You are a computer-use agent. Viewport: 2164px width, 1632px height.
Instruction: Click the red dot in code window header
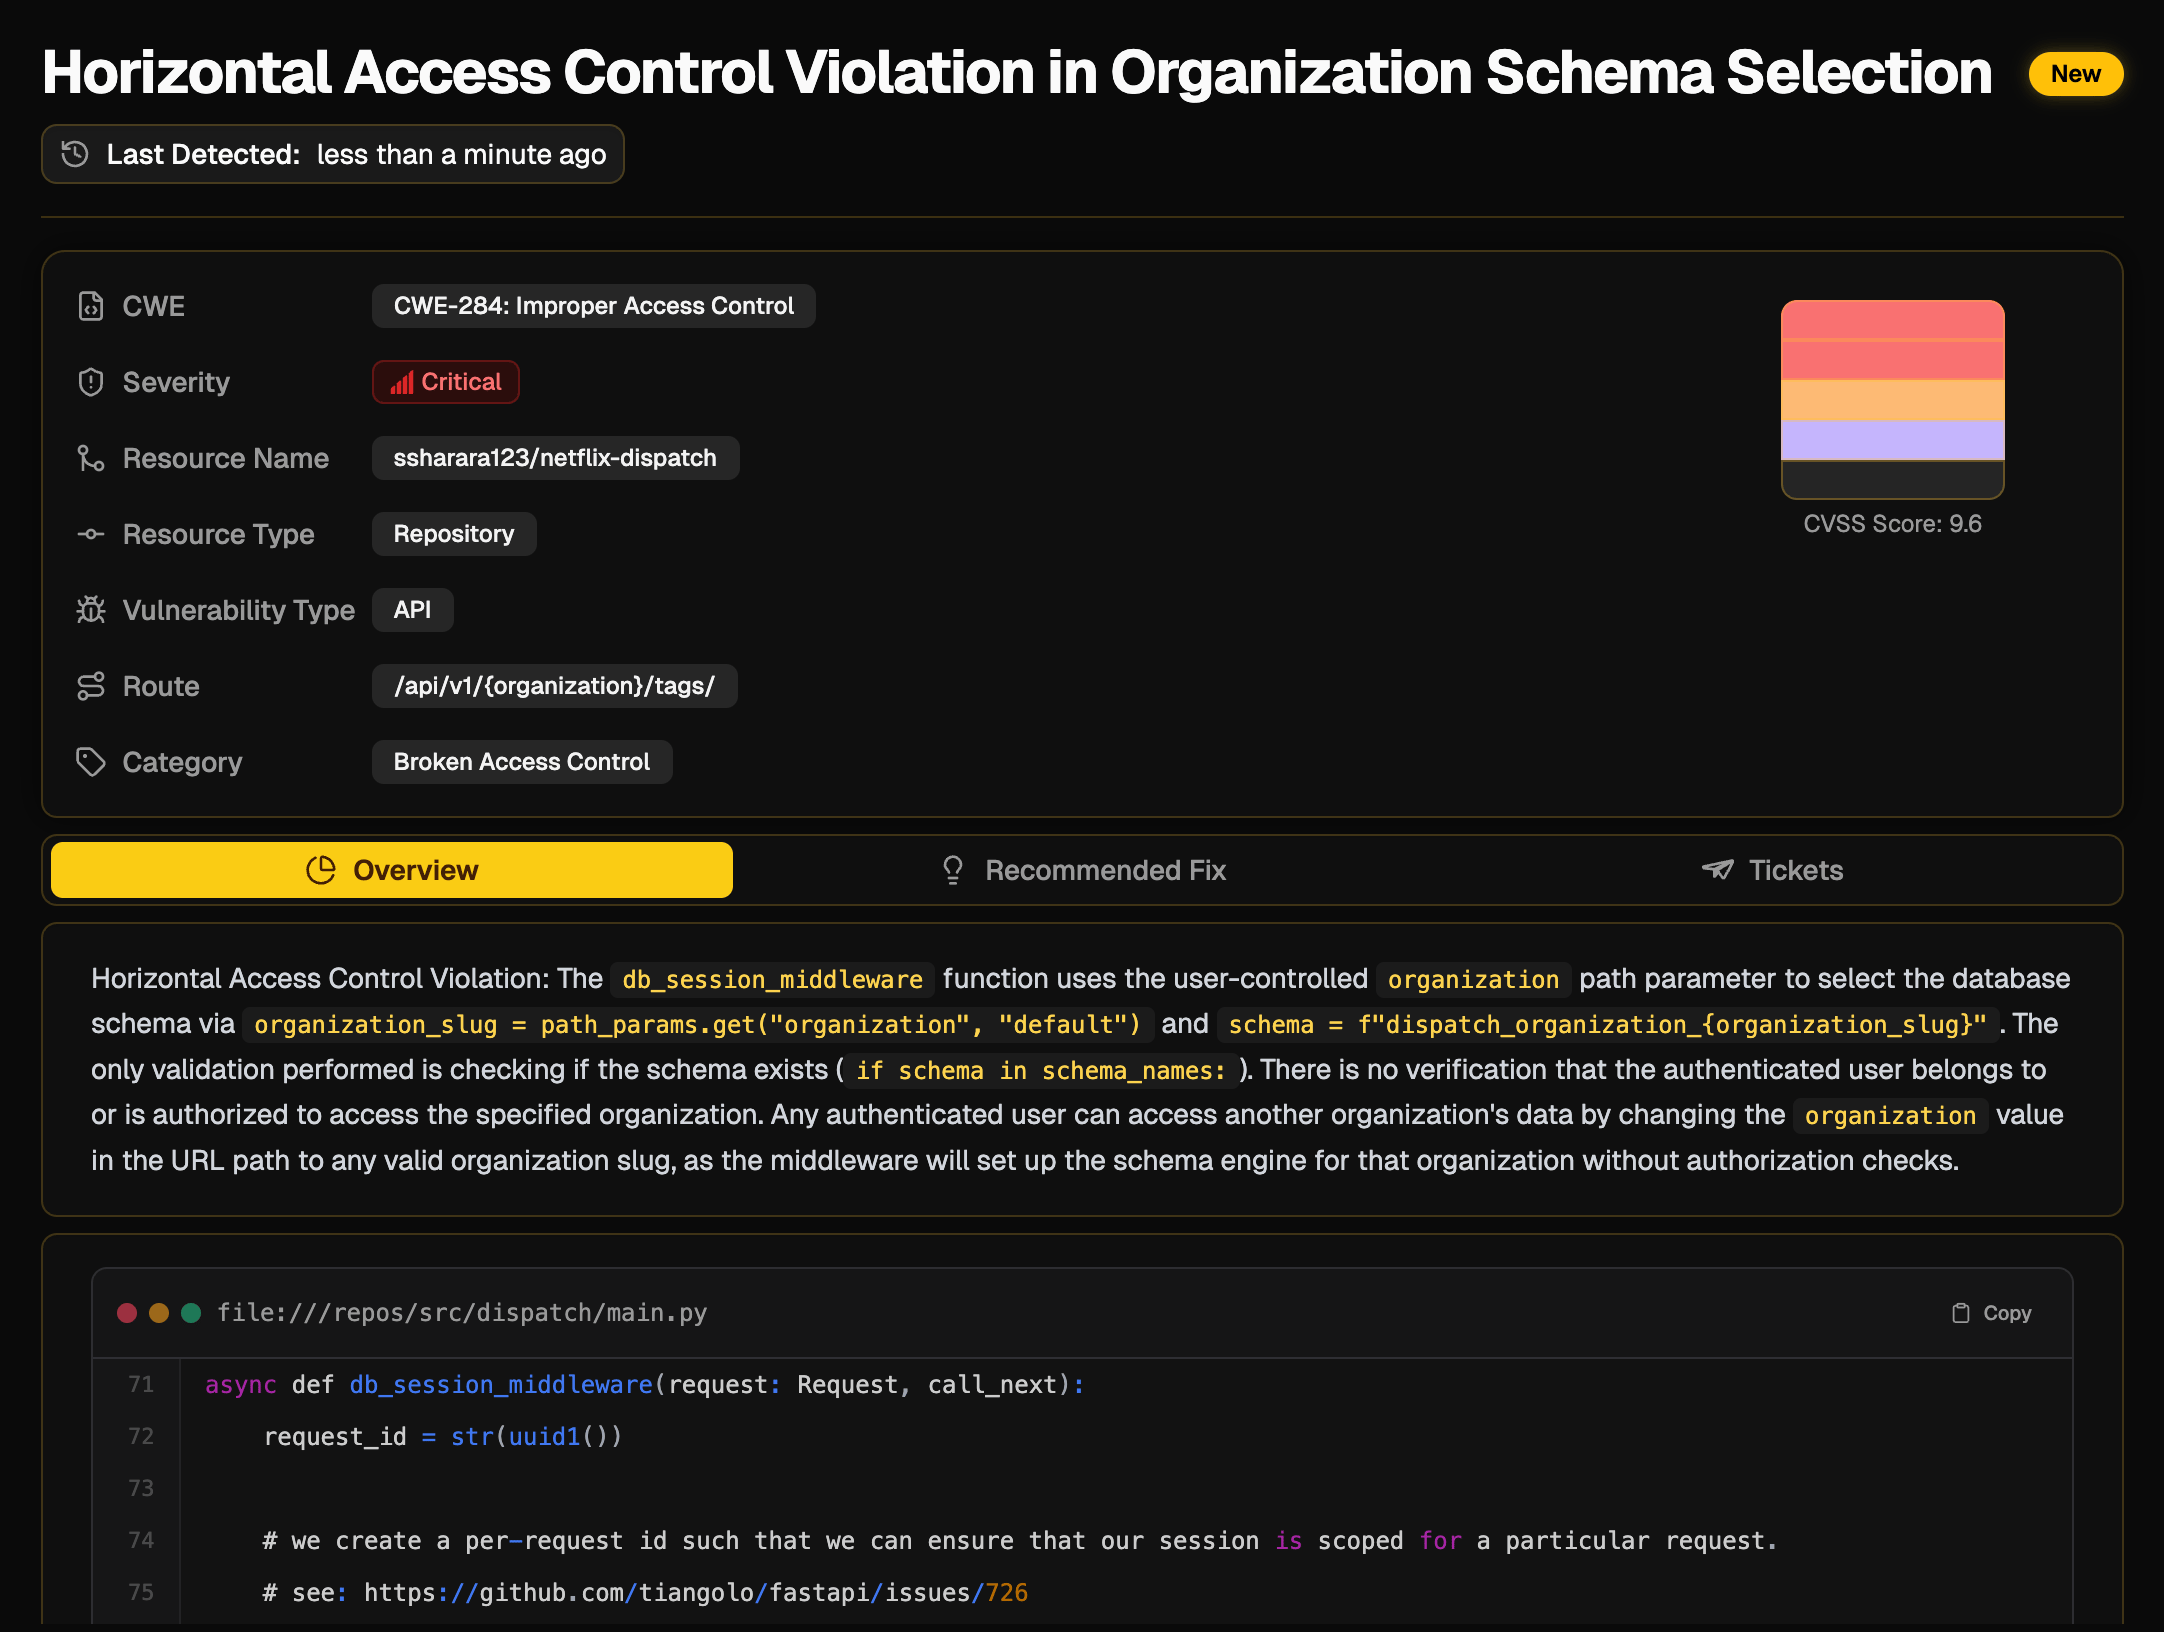click(127, 1313)
